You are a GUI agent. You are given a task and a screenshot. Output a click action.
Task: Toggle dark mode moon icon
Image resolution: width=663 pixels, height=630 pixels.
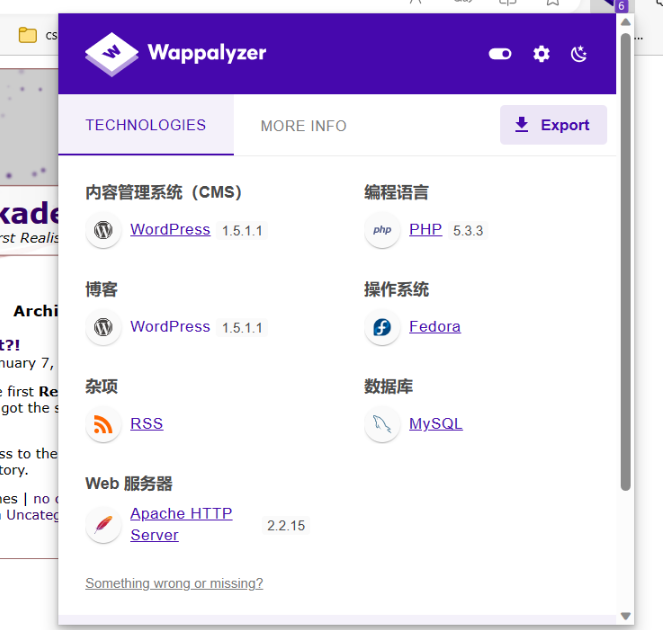pyautogui.click(x=580, y=54)
